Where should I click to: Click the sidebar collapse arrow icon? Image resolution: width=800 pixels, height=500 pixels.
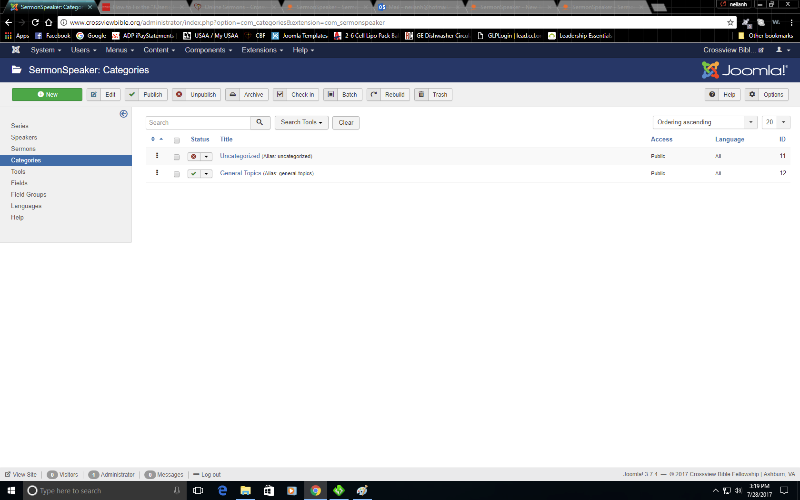point(123,114)
